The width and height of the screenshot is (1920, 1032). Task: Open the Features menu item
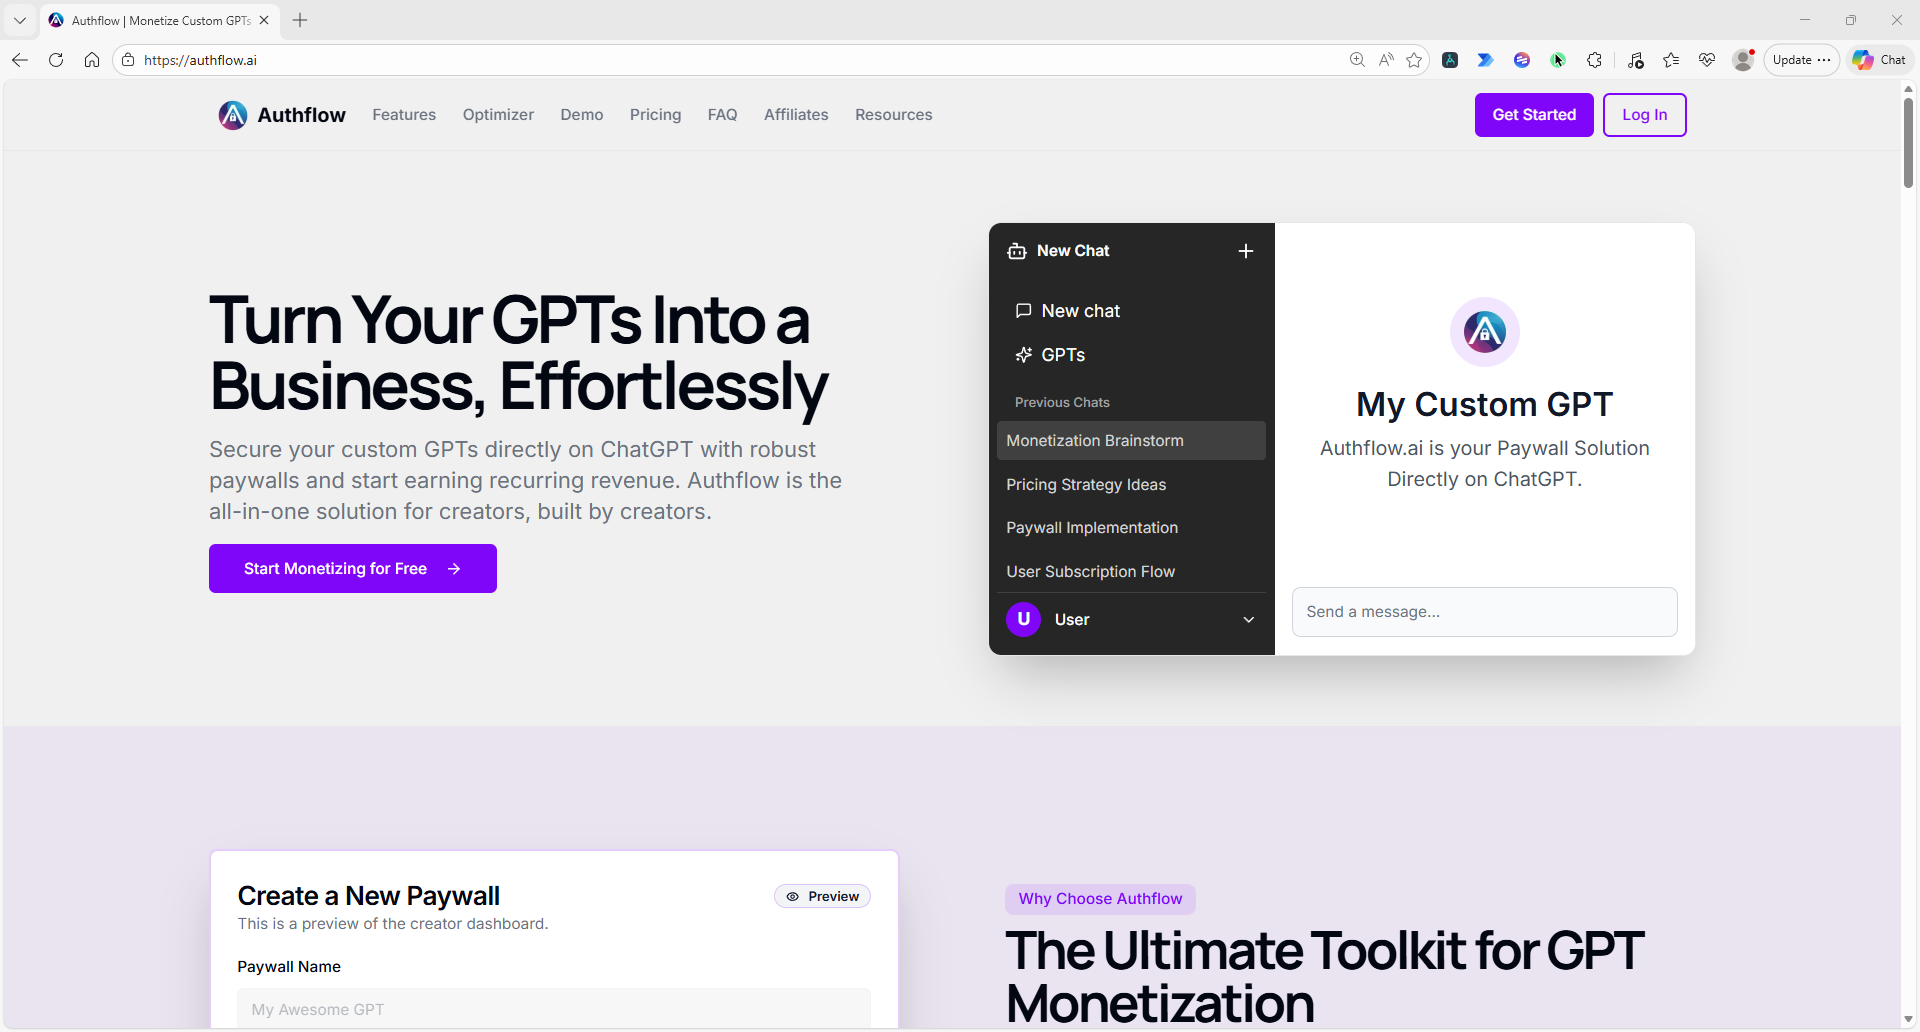tap(404, 115)
